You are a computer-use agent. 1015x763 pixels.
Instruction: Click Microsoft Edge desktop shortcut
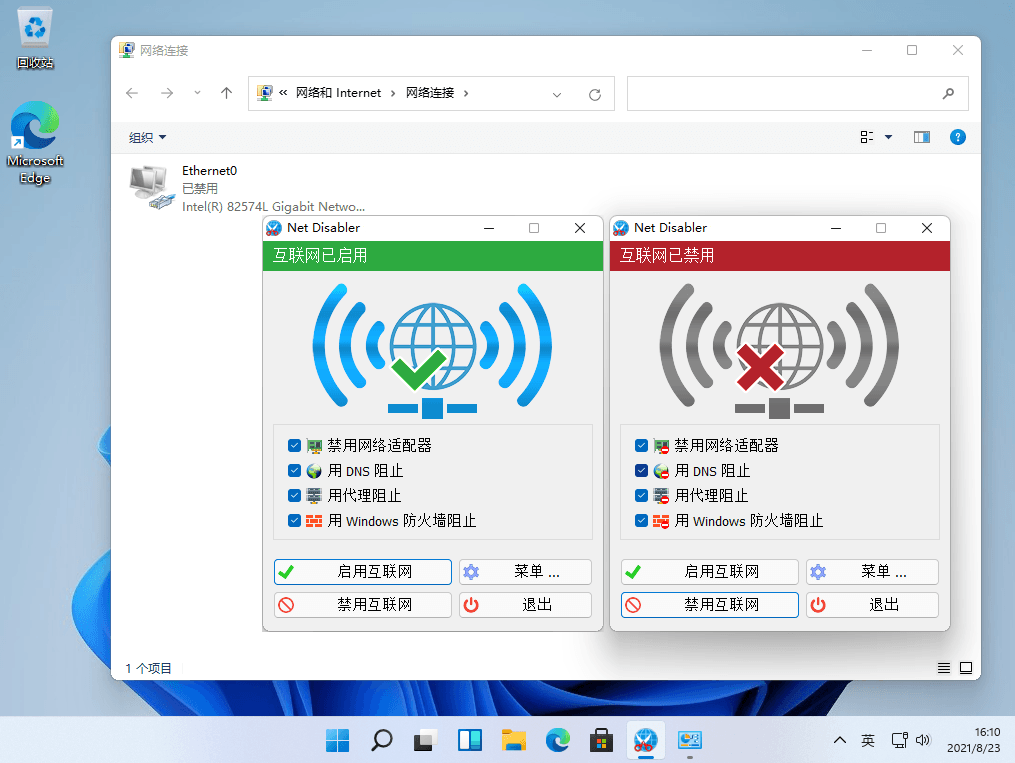[35, 144]
